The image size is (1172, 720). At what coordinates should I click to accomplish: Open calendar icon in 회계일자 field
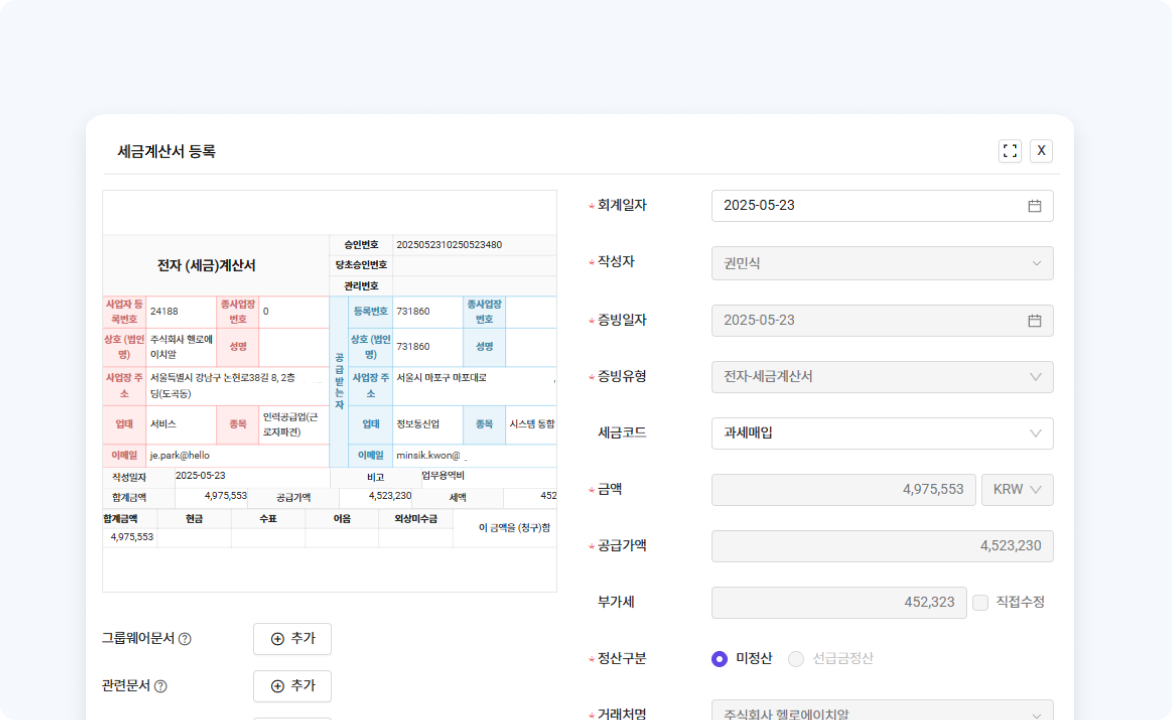tap(1034, 206)
